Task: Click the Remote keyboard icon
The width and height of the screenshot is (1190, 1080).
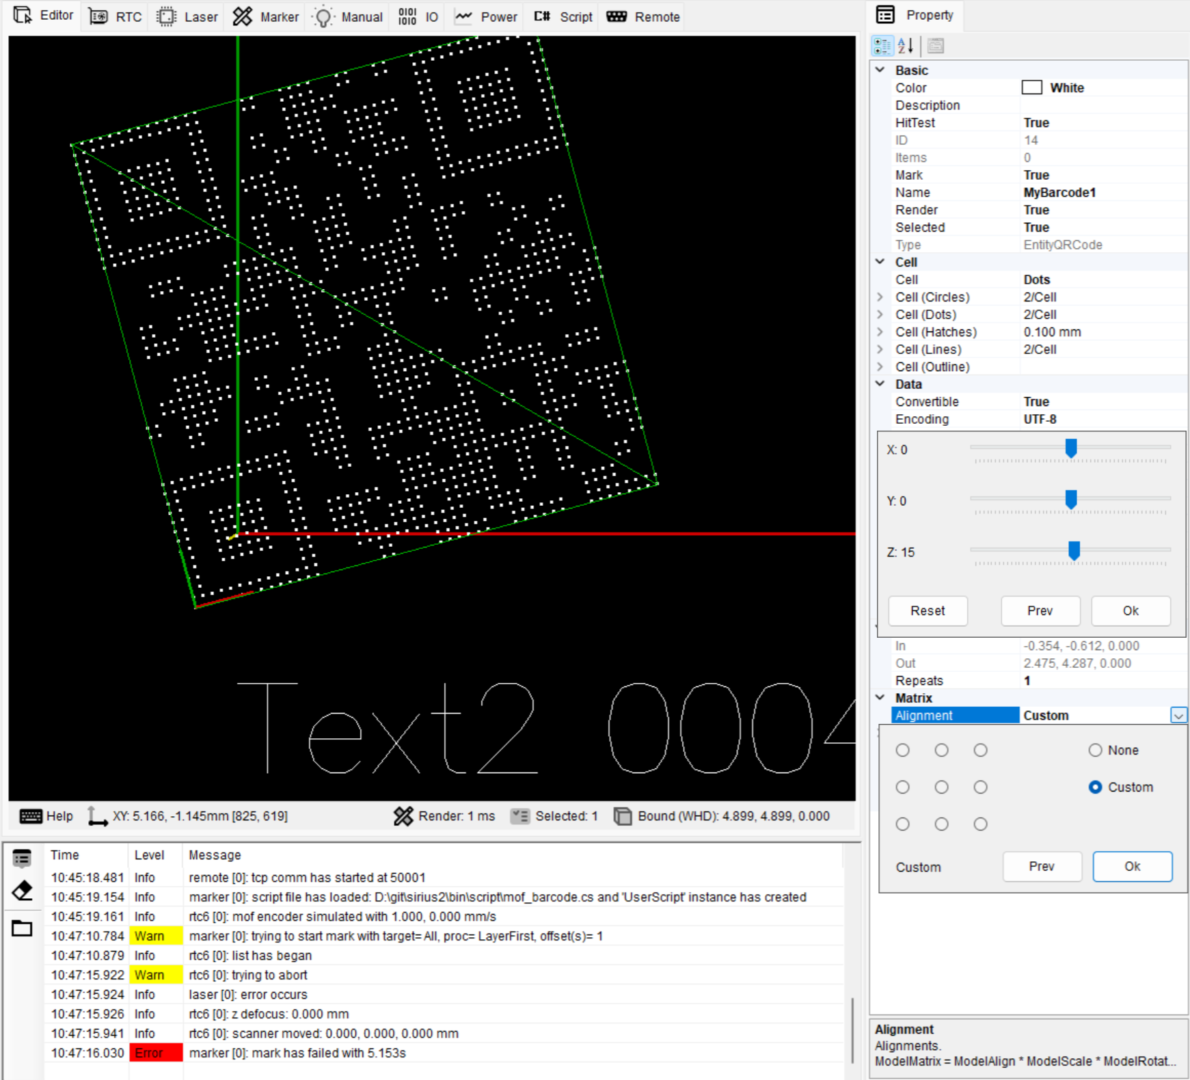Action: (x=617, y=16)
